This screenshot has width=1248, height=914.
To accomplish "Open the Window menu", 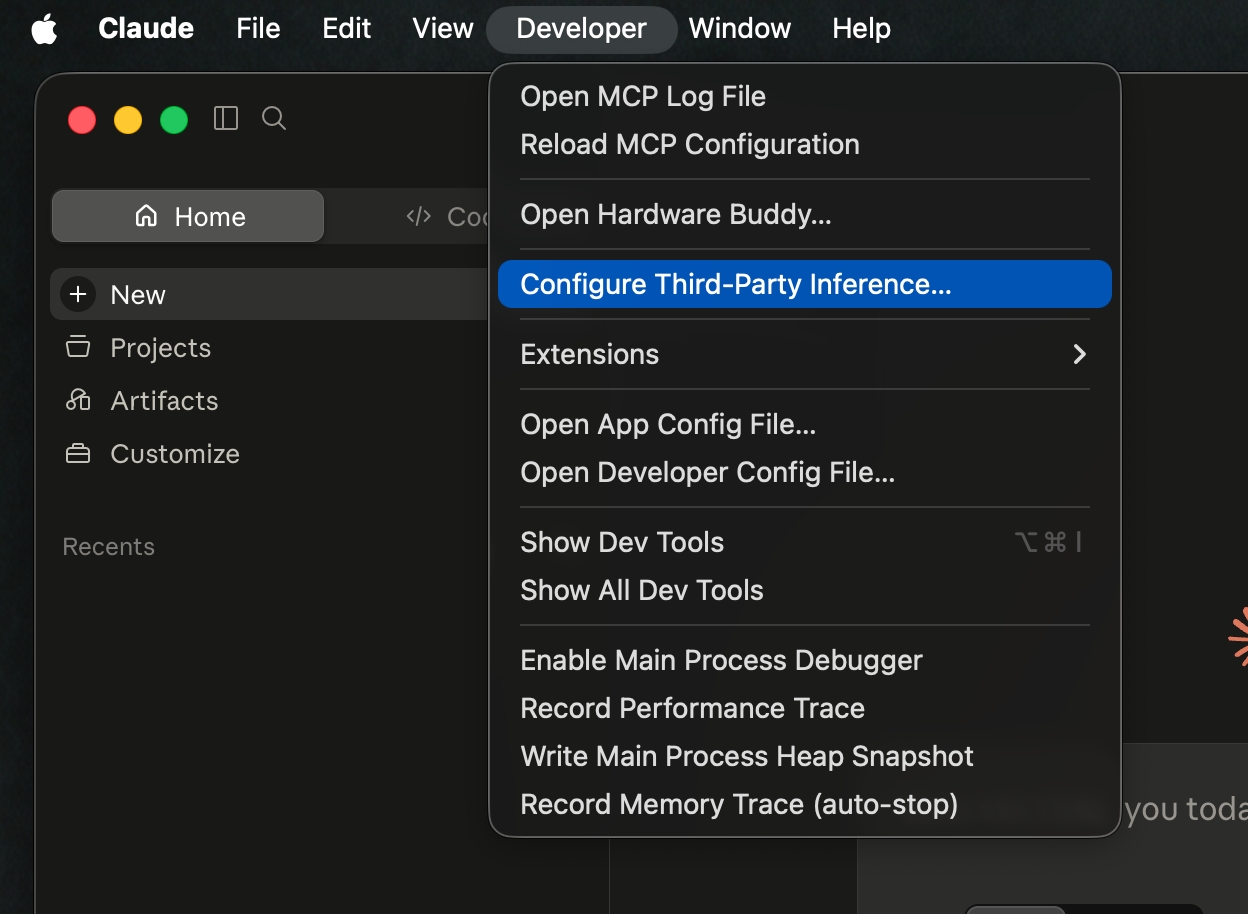I will click(x=740, y=29).
